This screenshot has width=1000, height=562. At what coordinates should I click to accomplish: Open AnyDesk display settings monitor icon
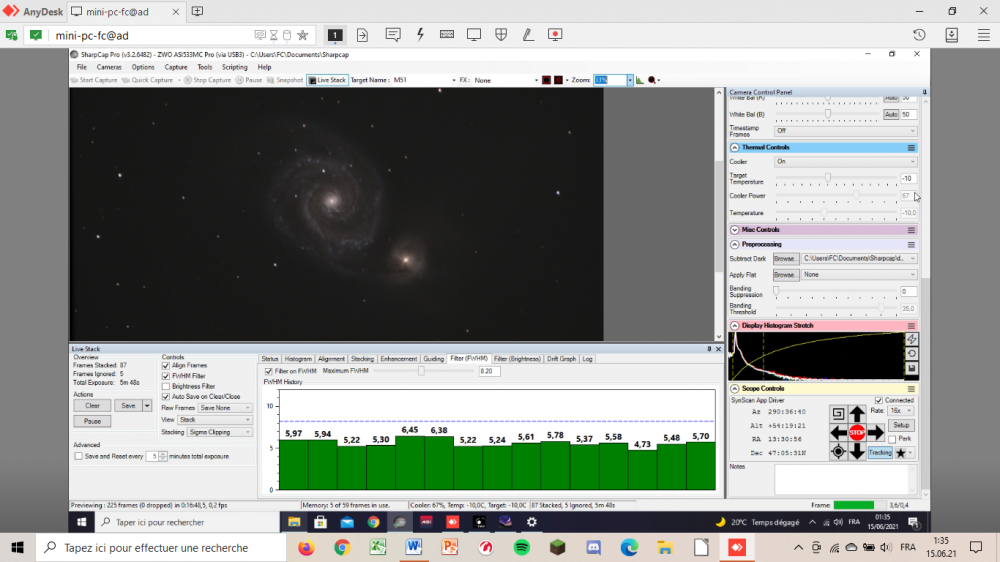pos(474,35)
